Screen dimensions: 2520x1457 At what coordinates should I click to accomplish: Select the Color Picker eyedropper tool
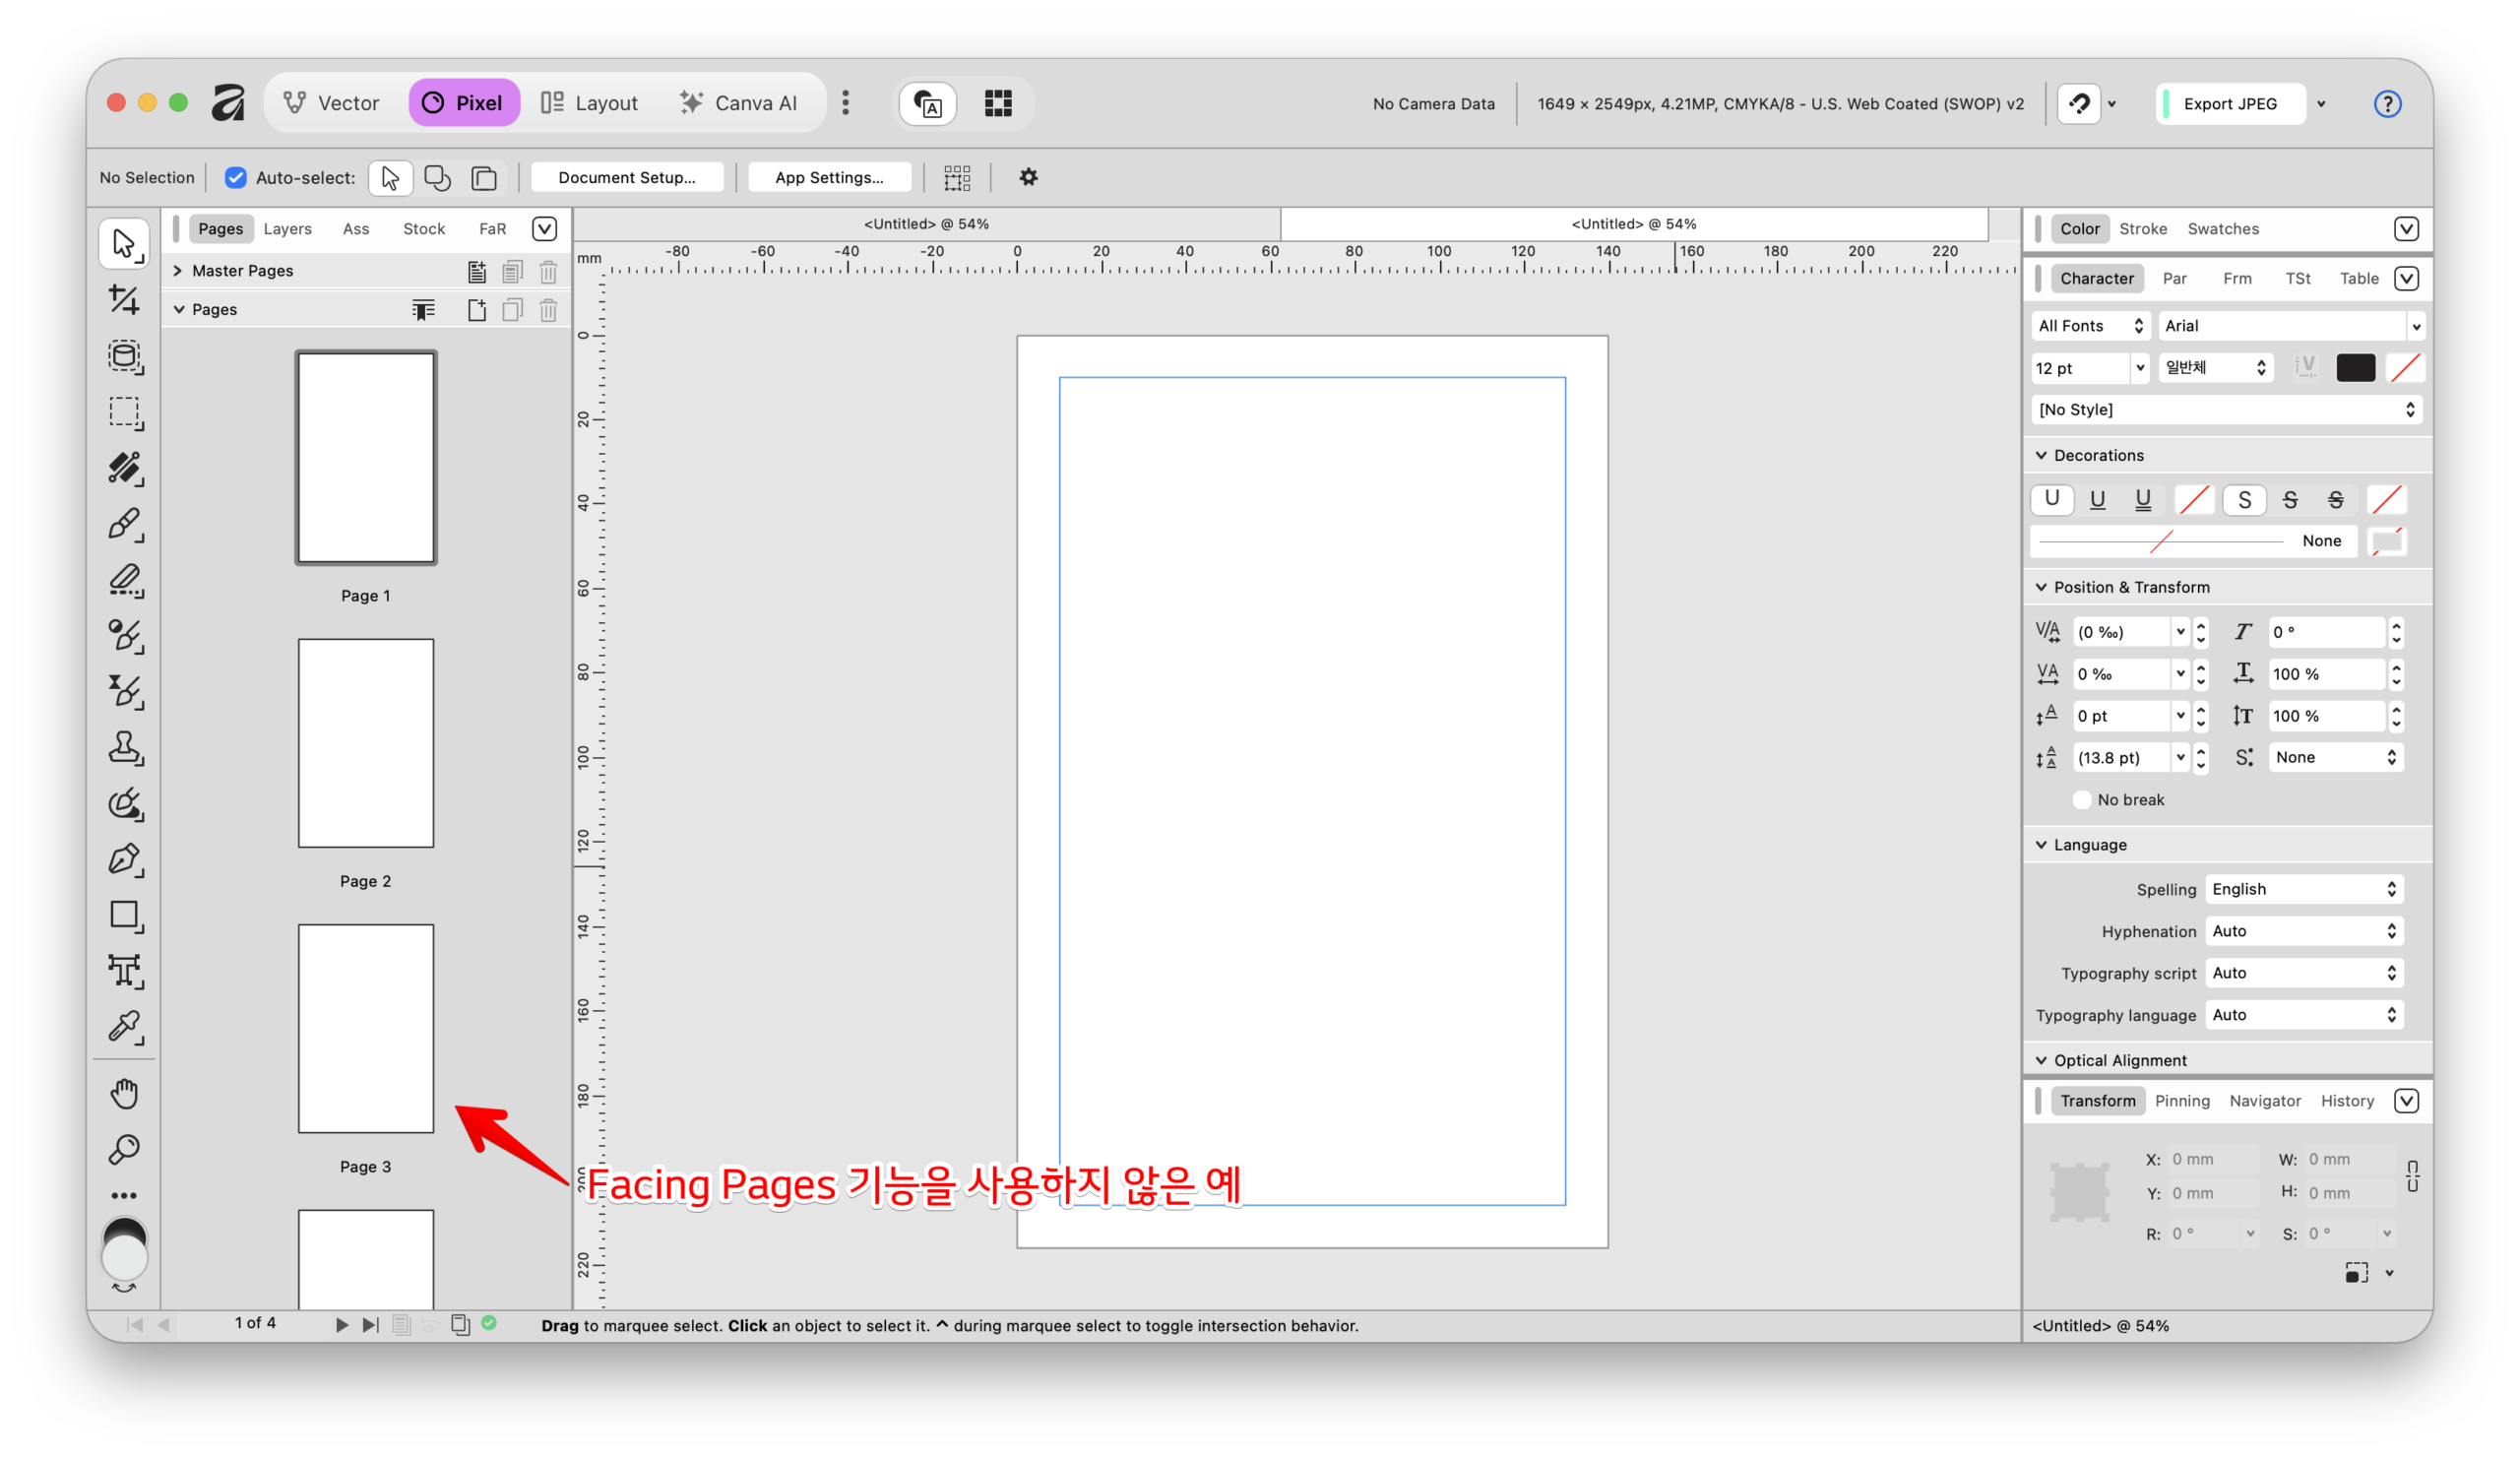[124, 1027]
